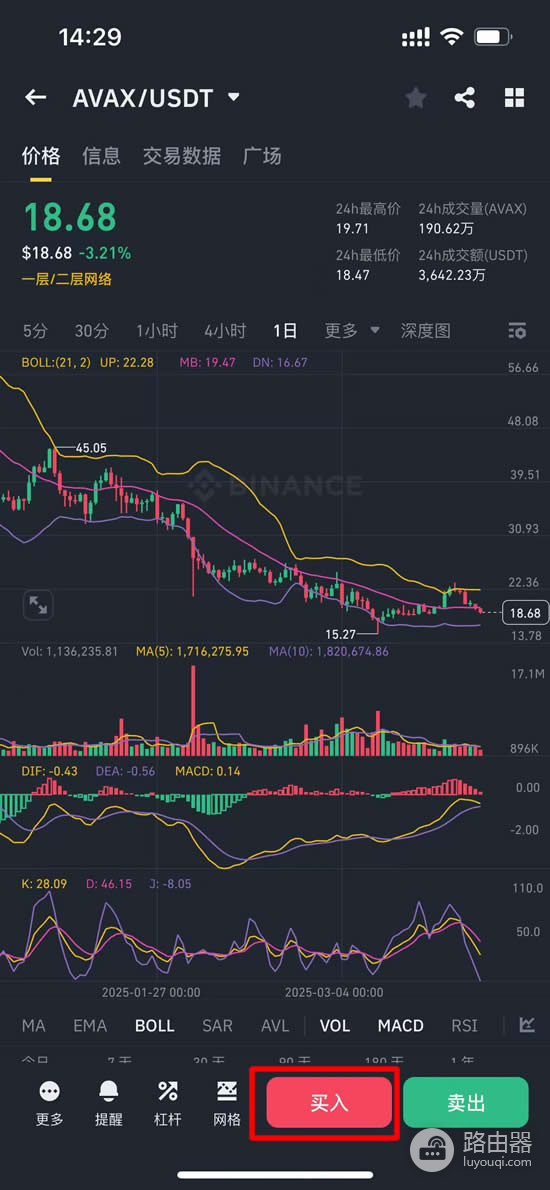The image size is (550, 1190).
Task: Toggle MACD sub-indicator
Action: (x=401, y=1026)
